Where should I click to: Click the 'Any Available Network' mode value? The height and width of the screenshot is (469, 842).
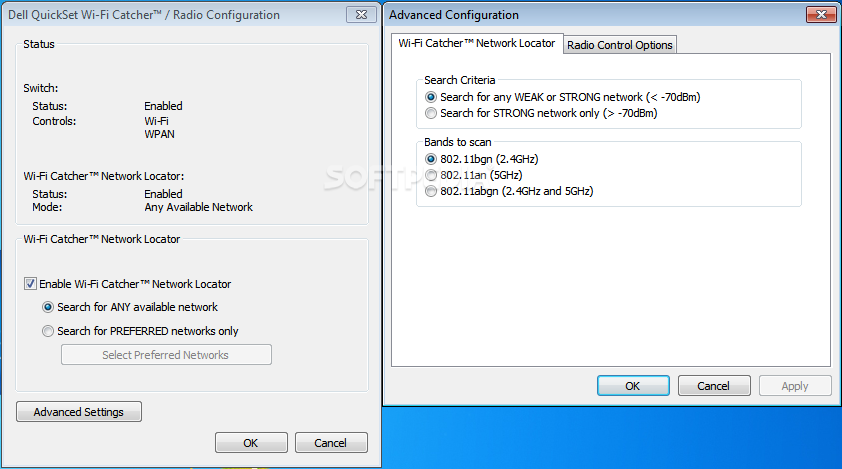pyautogui.click(x=199, y=207)
